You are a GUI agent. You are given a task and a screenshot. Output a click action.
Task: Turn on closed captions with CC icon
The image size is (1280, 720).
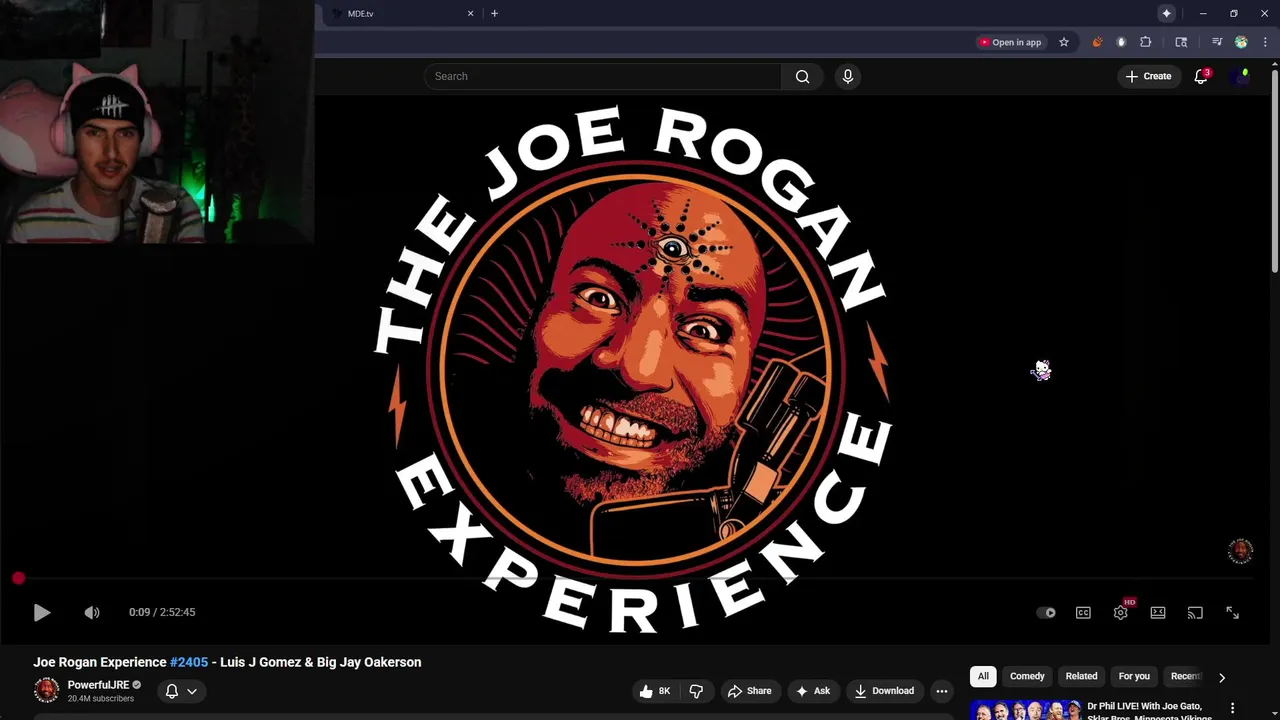1083,613
